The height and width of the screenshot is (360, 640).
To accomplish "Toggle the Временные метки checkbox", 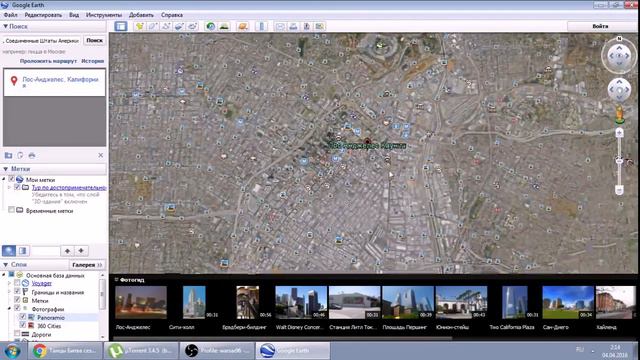I will [x=11, y=210].
